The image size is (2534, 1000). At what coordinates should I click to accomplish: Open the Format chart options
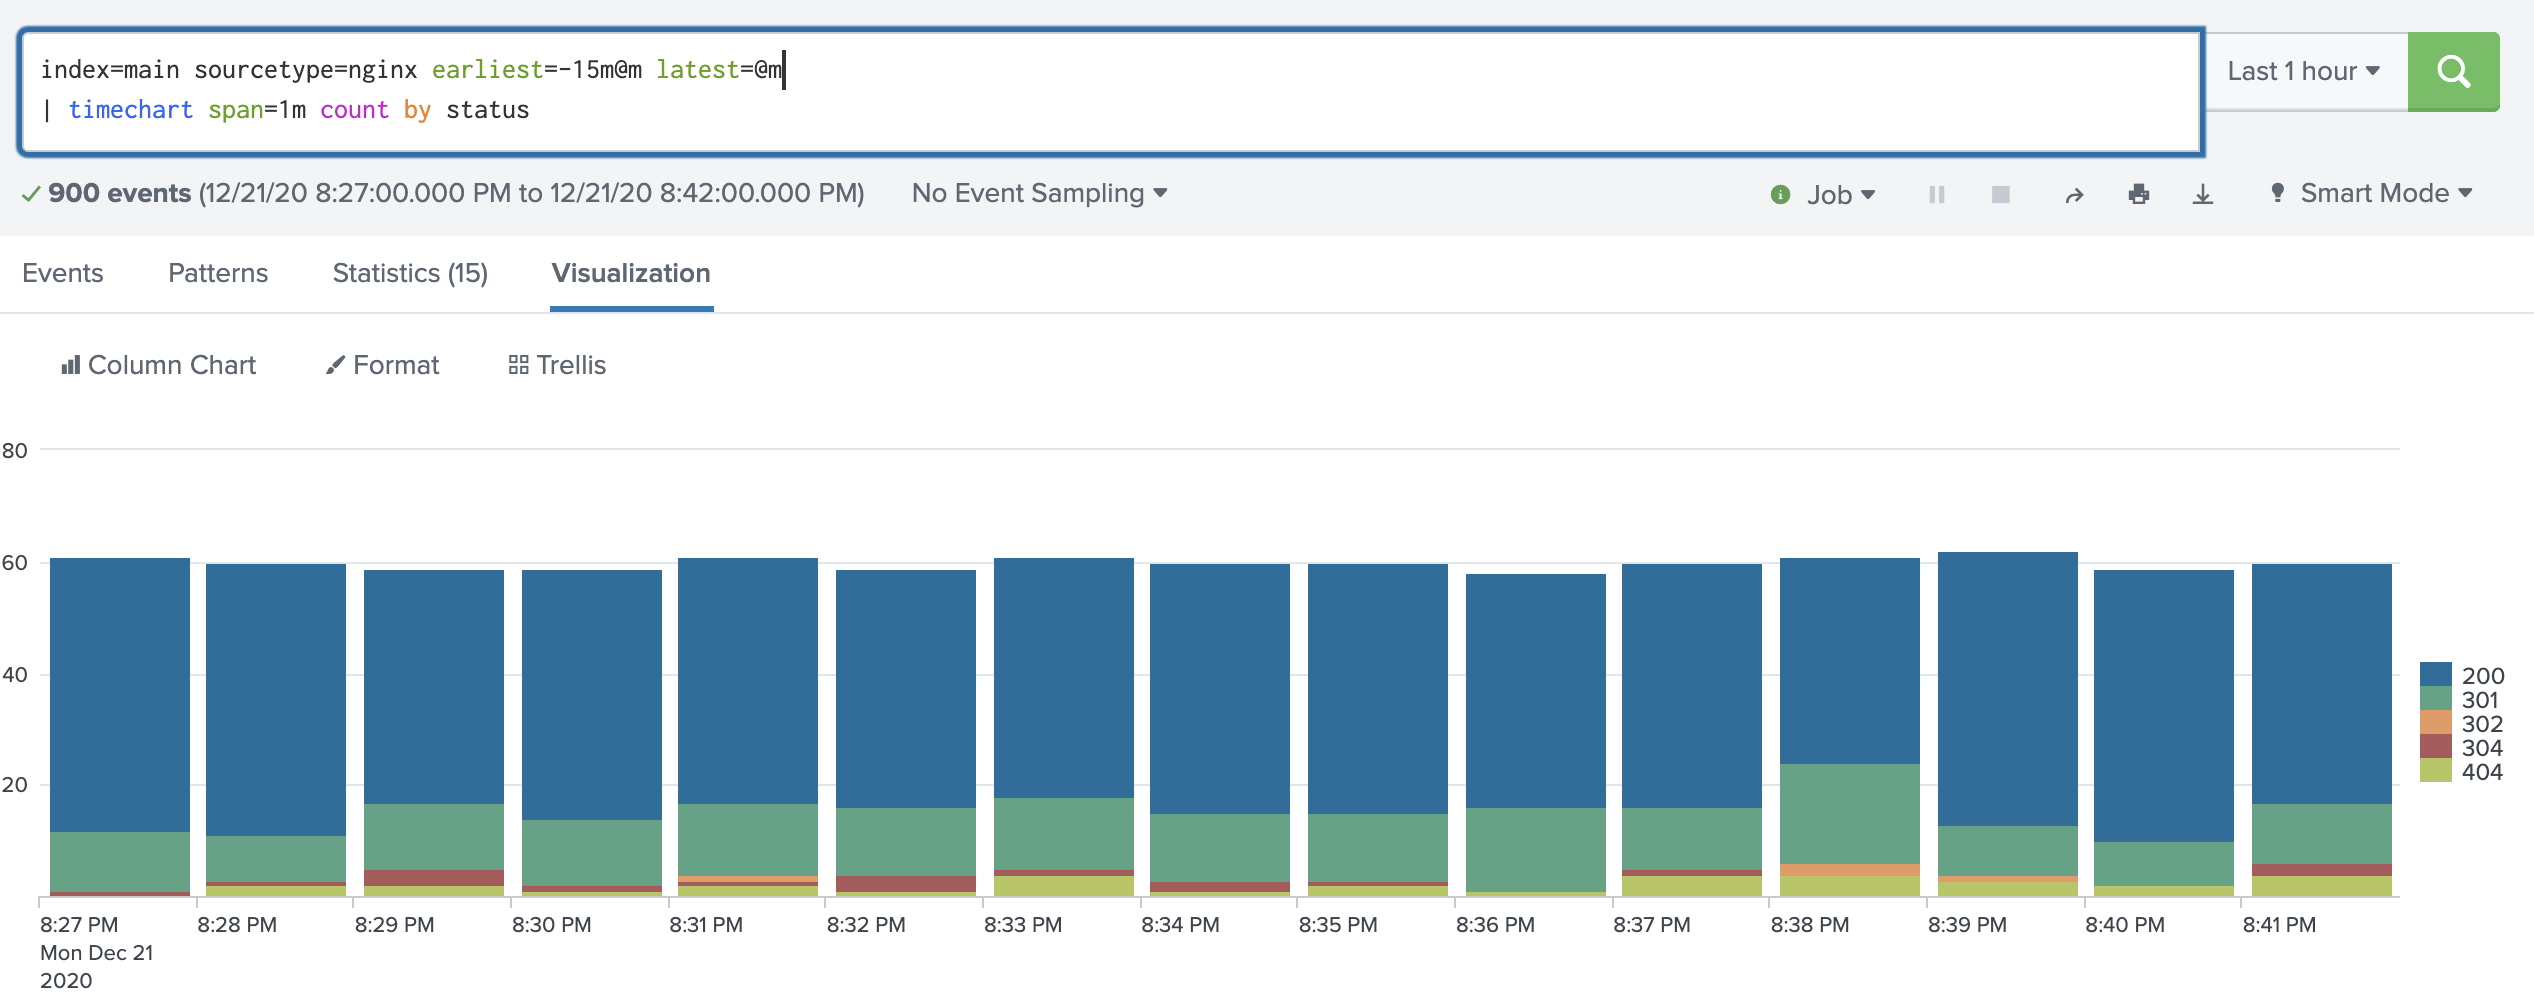coord(382,365)
